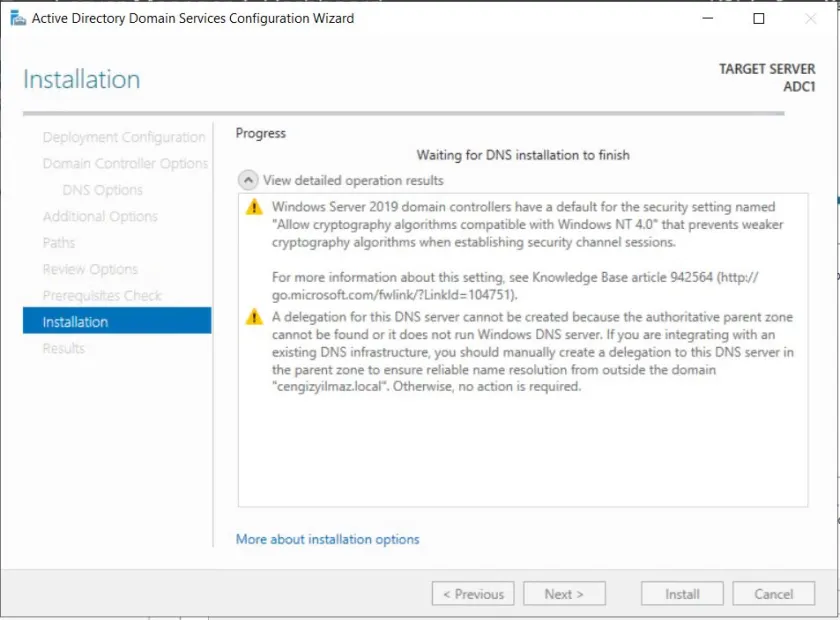The width and height of the screenshot is (840, 620).
Task: Click the first warning icon about cryptography algorithms
Action: [255, 207]
